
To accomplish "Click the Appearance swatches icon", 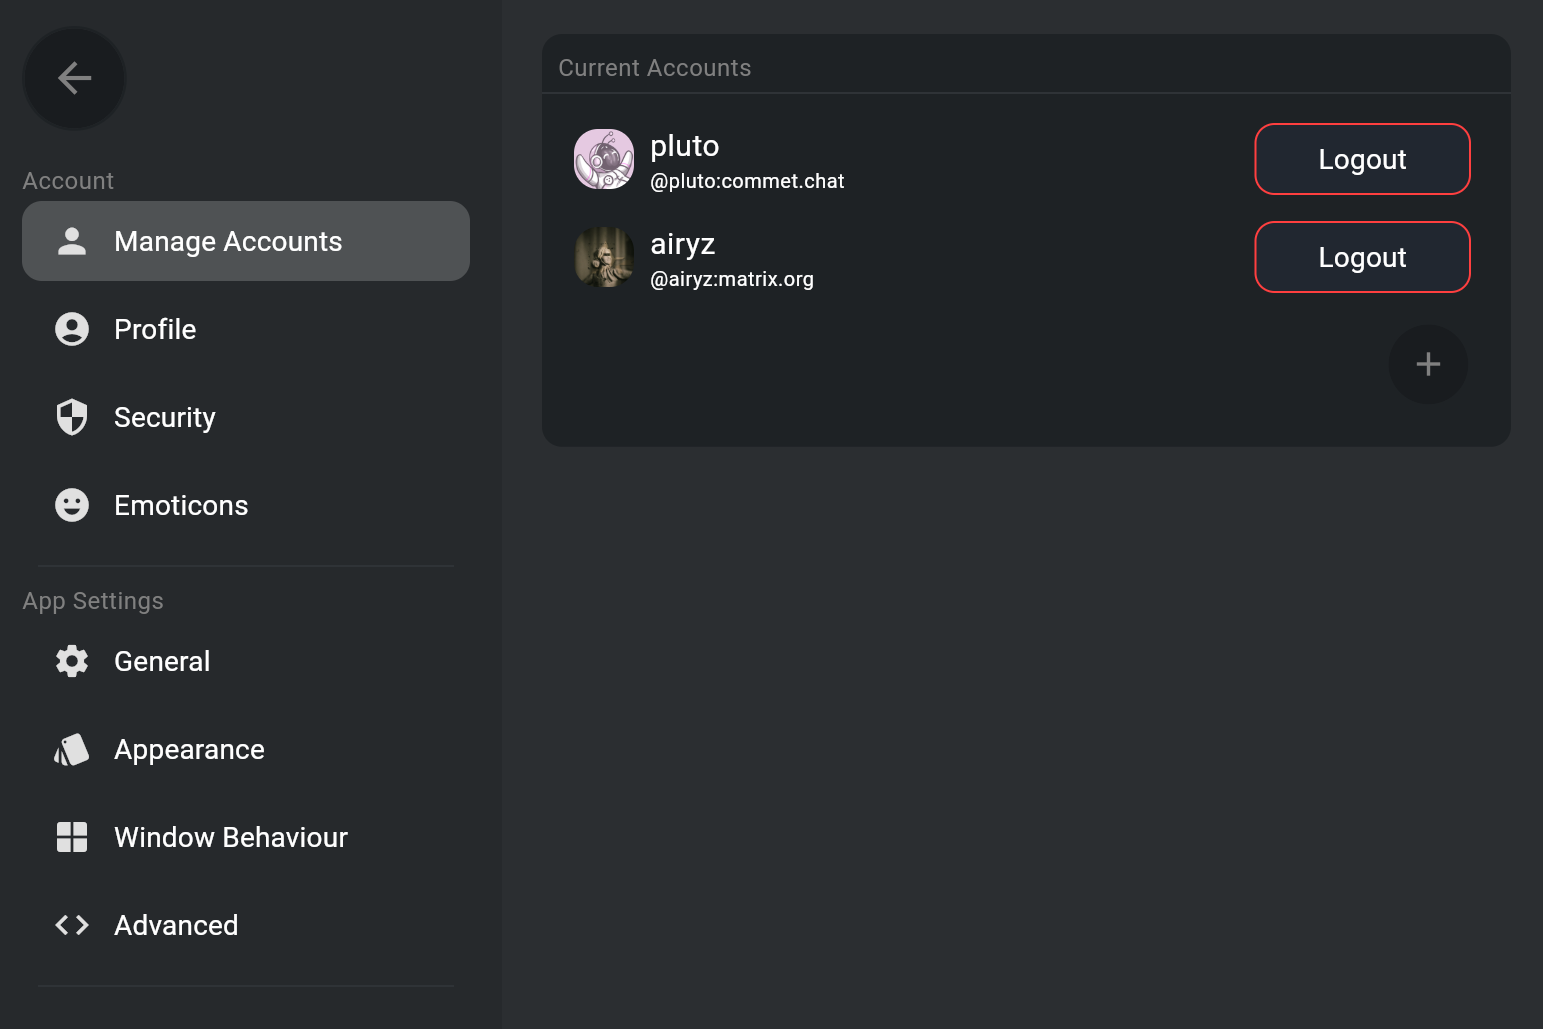I will (72, 749).
